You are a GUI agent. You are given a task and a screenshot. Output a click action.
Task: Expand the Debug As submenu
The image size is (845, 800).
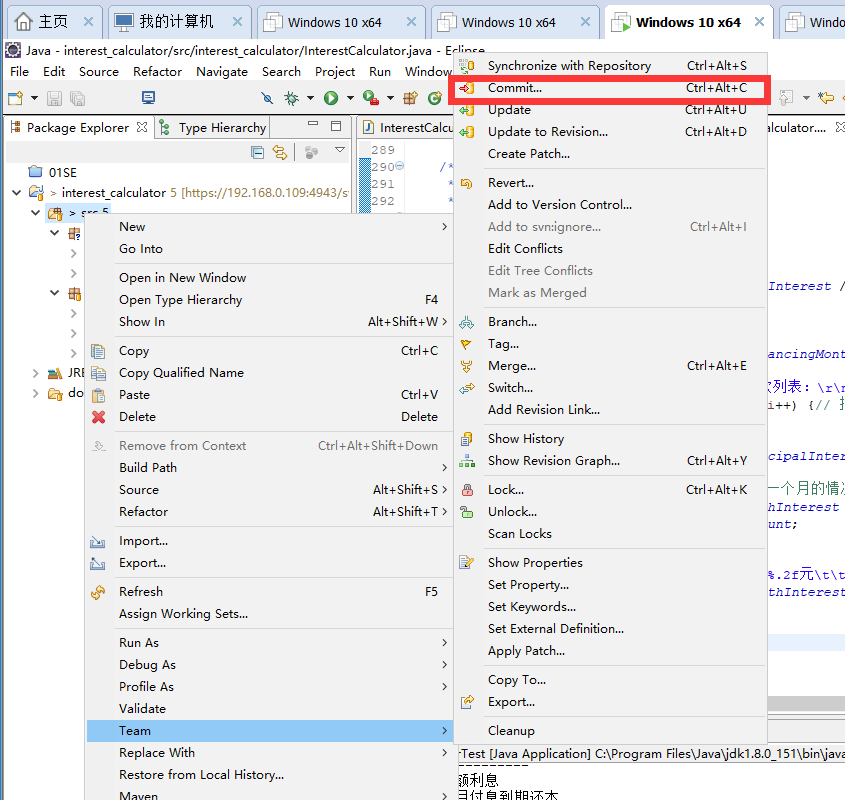(x=445, y=665)
